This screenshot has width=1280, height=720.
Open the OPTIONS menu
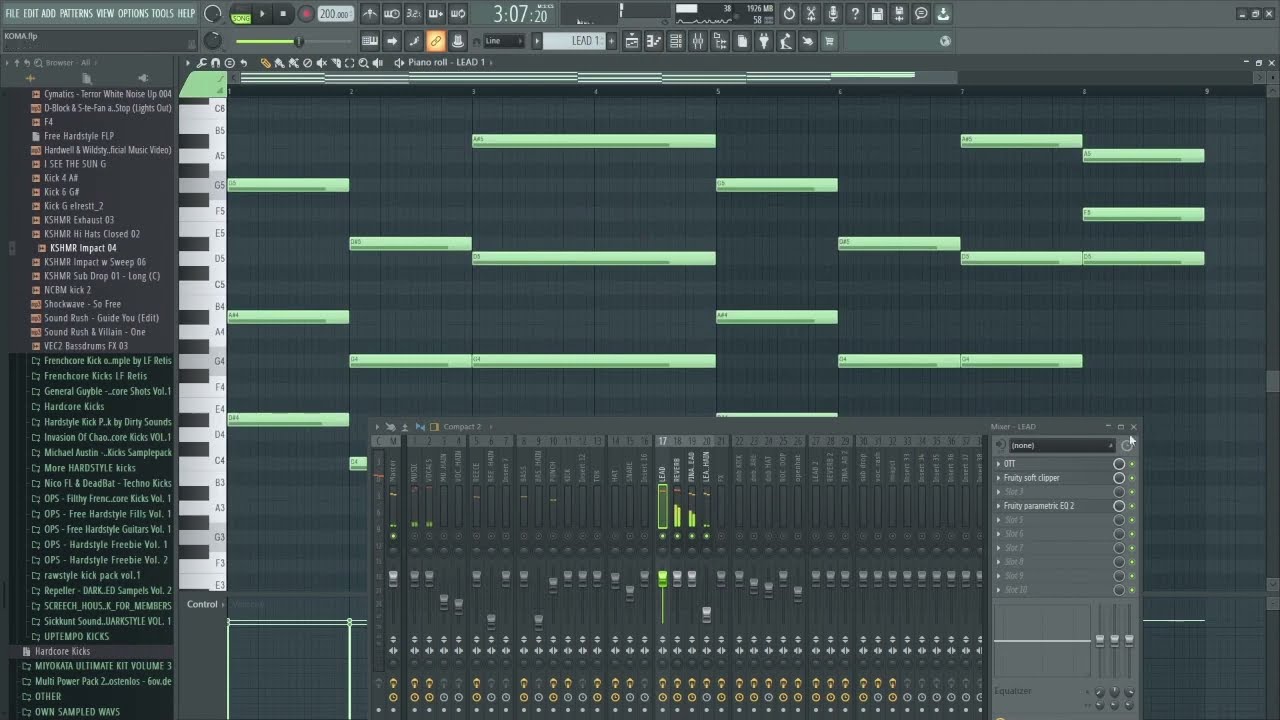coord(133,13)
